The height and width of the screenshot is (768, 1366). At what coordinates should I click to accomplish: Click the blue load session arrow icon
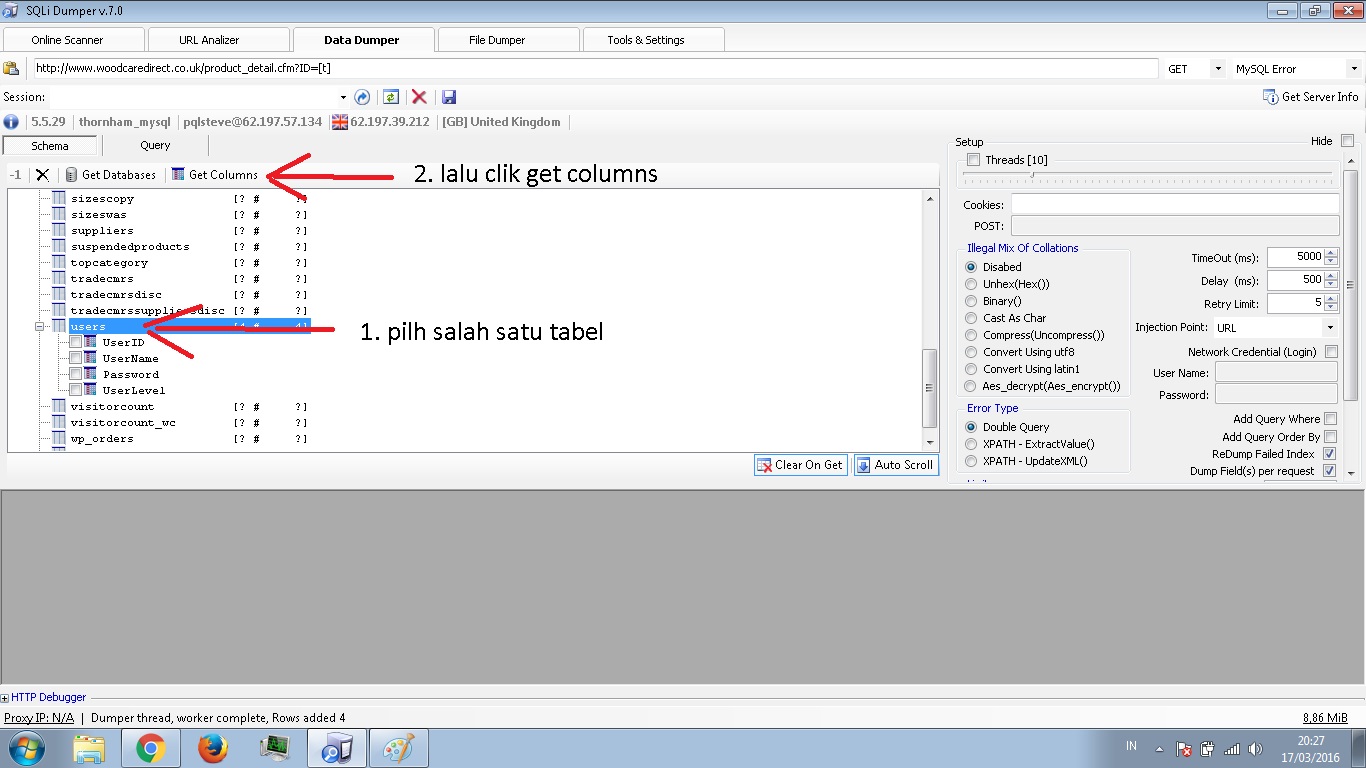tap(362, 97)
